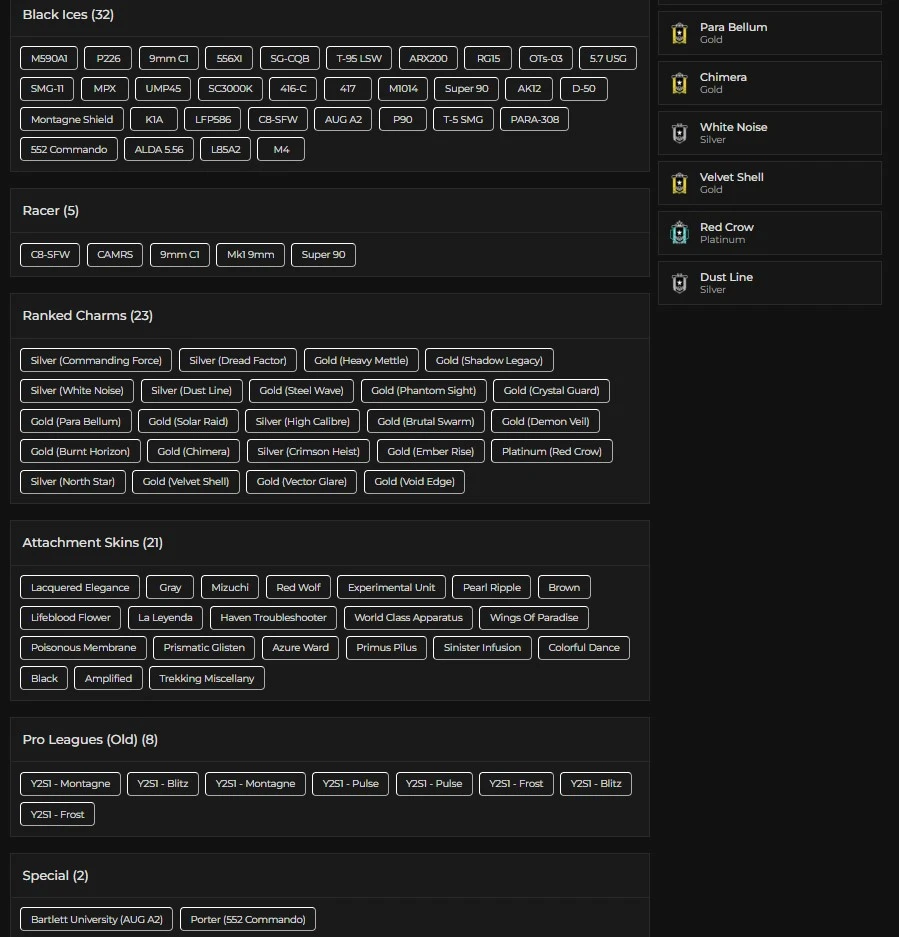Click the White Noise silver rank icon

click(x=680, y=133)
